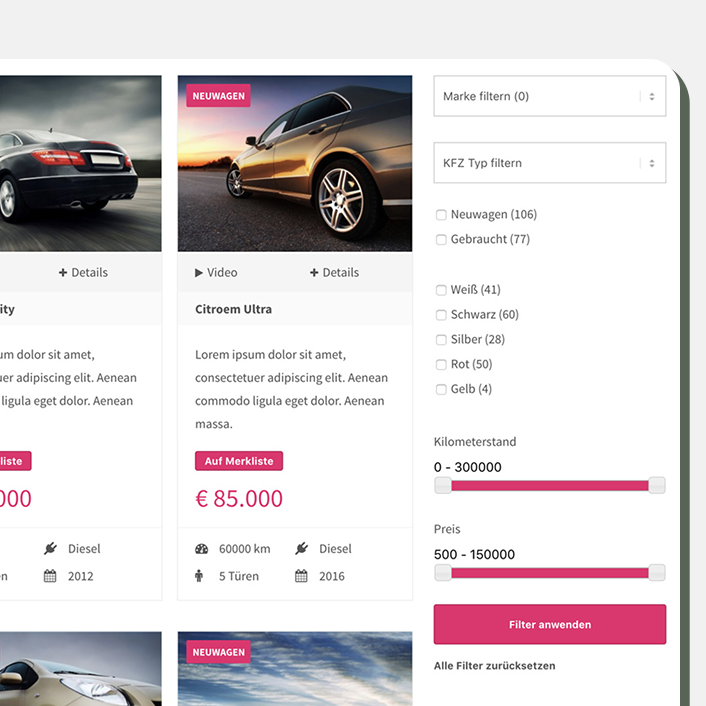Click the Kilometerstand slider minimum handle
The image size is (706, 706).
(x=443, y=485)
